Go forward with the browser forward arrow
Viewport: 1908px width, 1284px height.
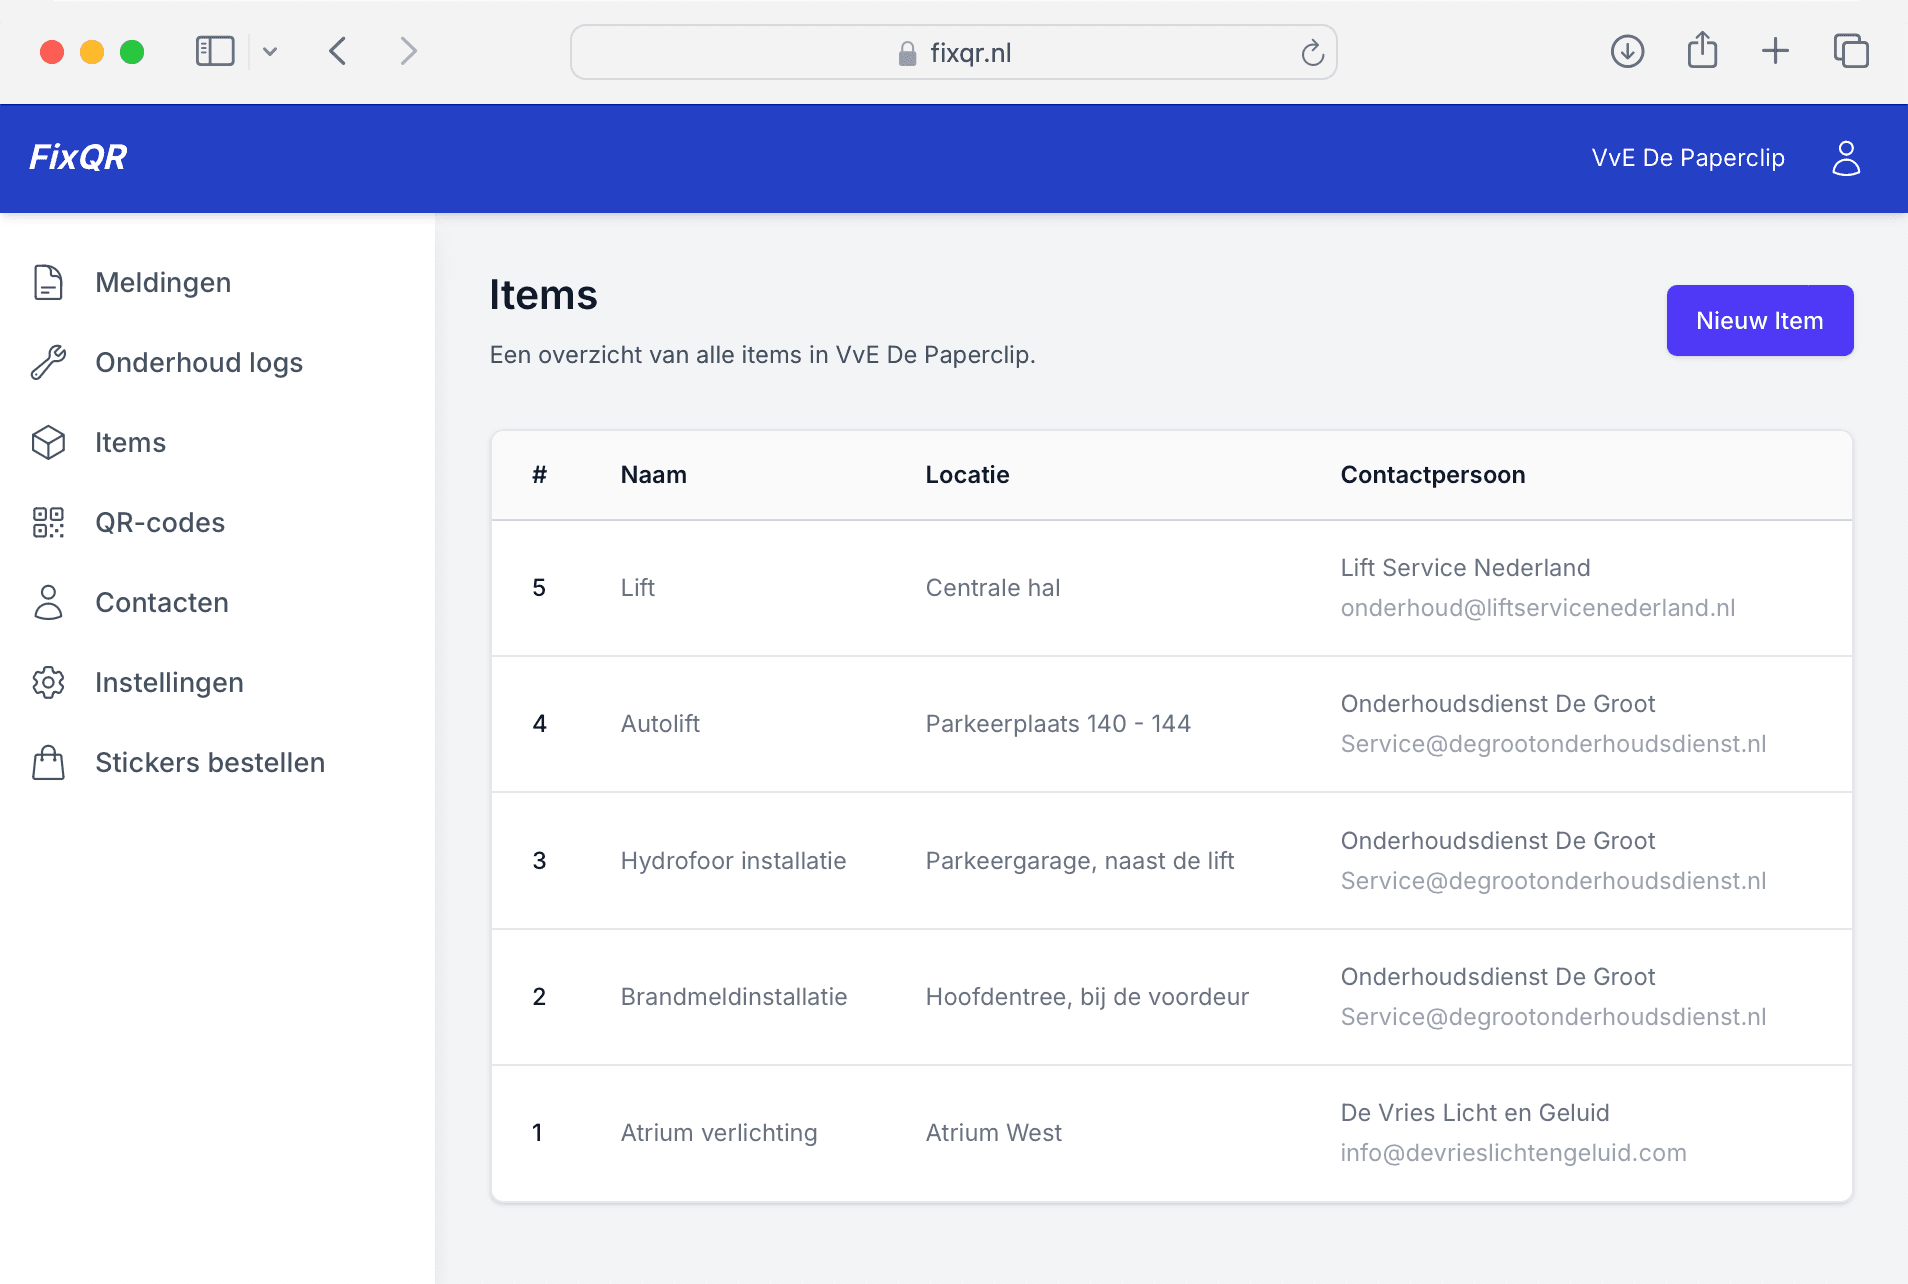[408, 51]
